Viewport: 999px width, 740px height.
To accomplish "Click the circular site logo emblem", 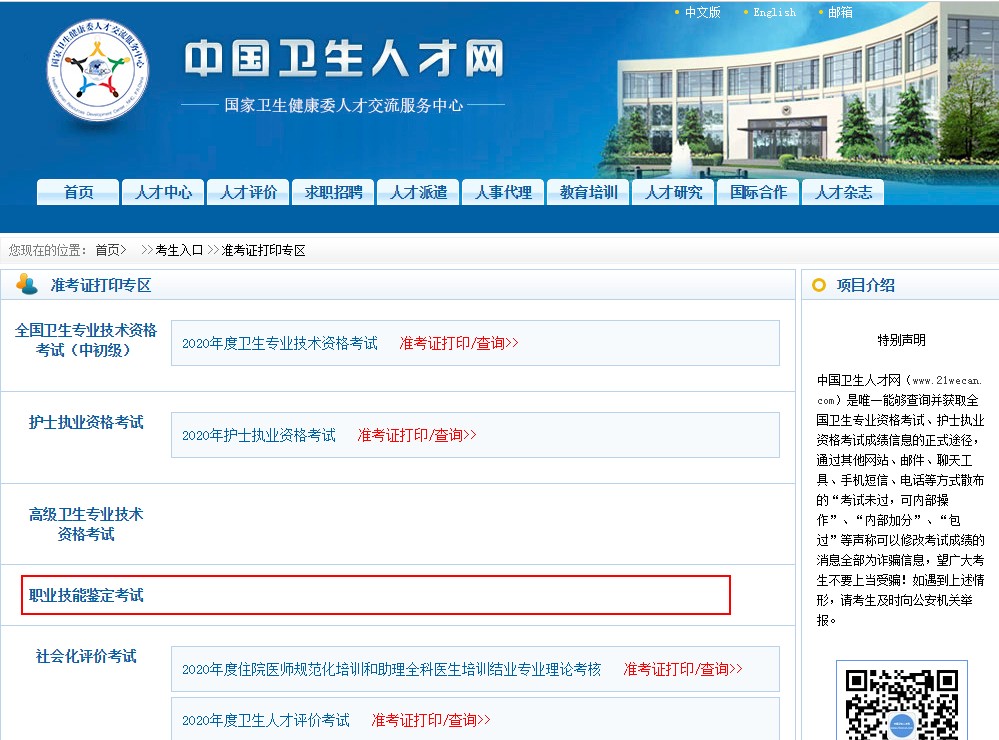I will click(x=97, y=72).
